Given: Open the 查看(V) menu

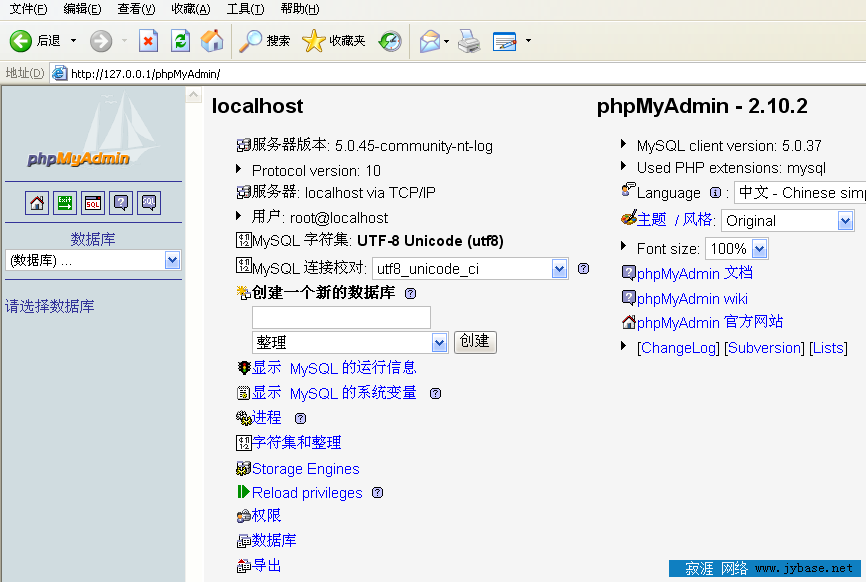Looking at the screenshot, I should point(136,9).
